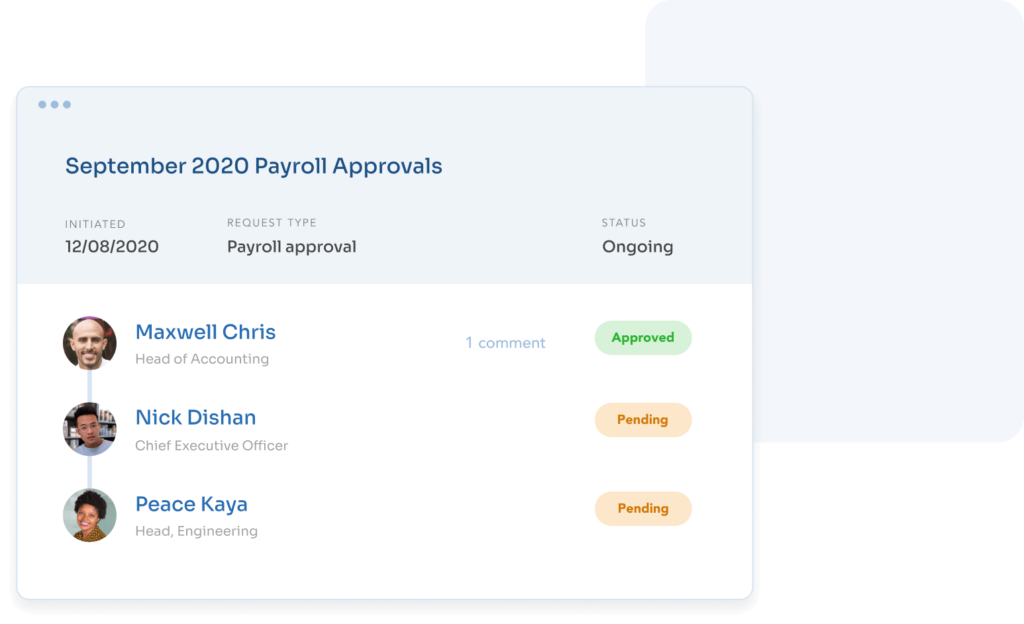Image resolution: width=1024 pixels, height=624 pixels.
Task: View the 1 comment link
Action: pos(505,343)
